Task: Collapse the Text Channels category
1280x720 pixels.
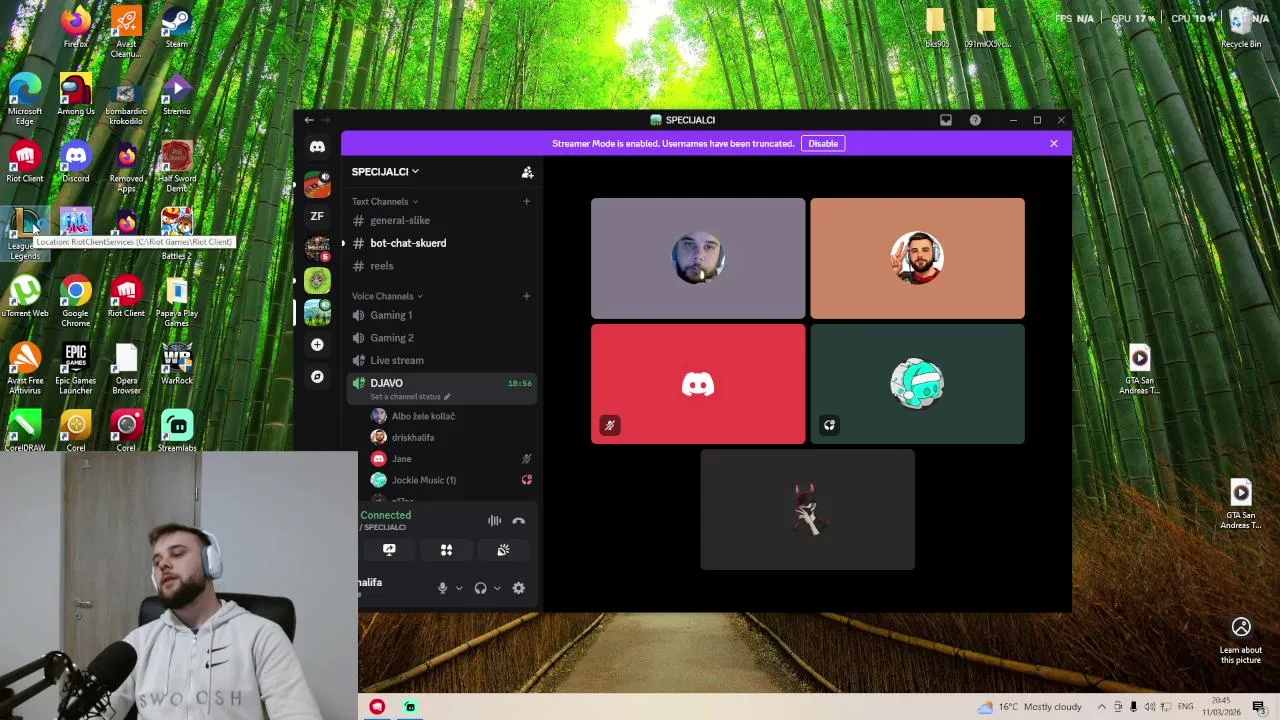Action: point(384,202)
